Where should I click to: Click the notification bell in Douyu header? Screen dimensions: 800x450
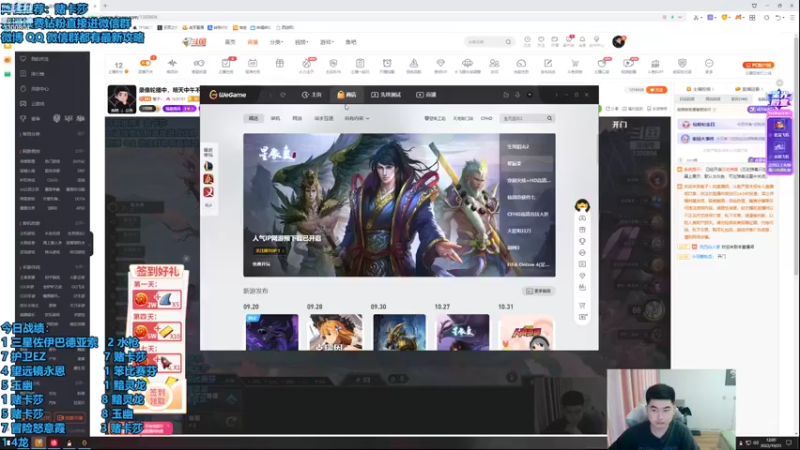click(582, 41)
